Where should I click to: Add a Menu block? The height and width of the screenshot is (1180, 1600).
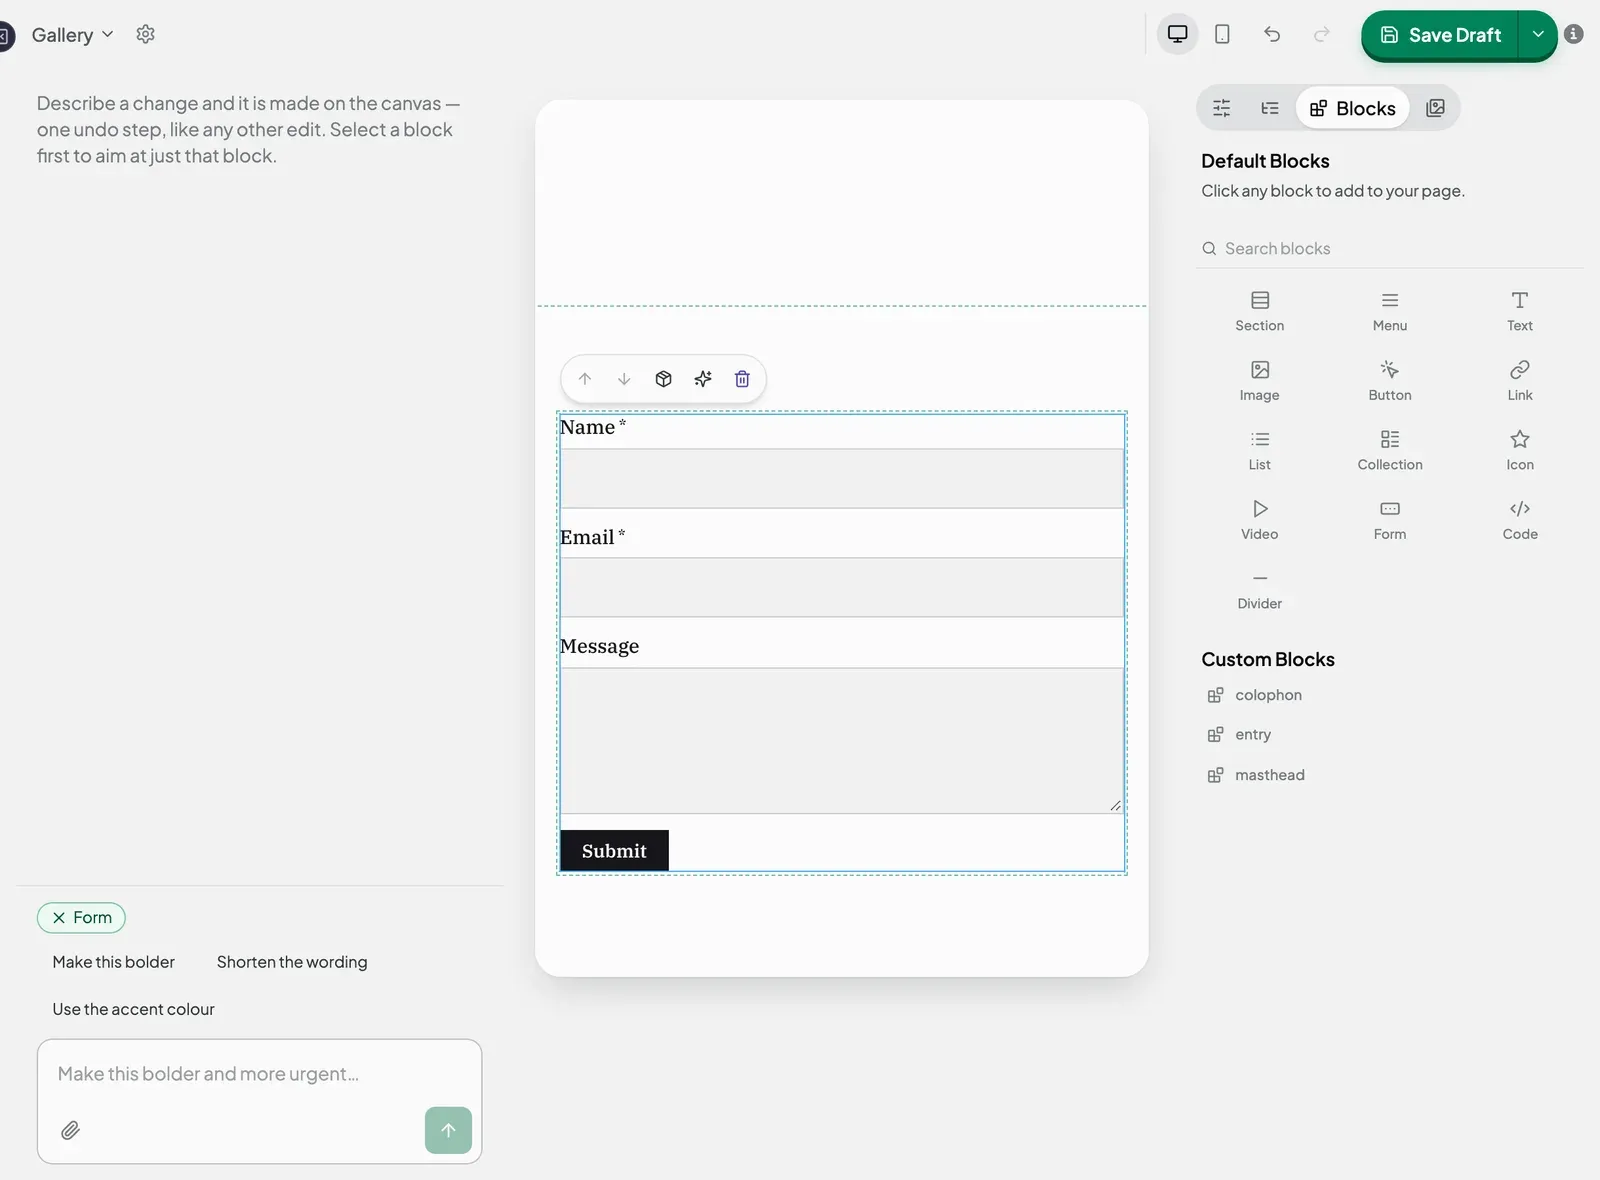coord(1390,311)
